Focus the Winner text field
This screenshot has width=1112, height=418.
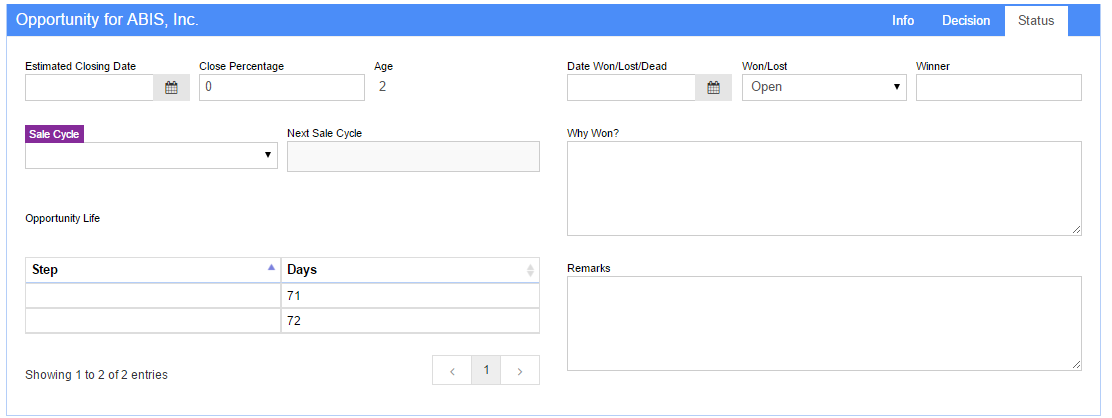[998, 88]
